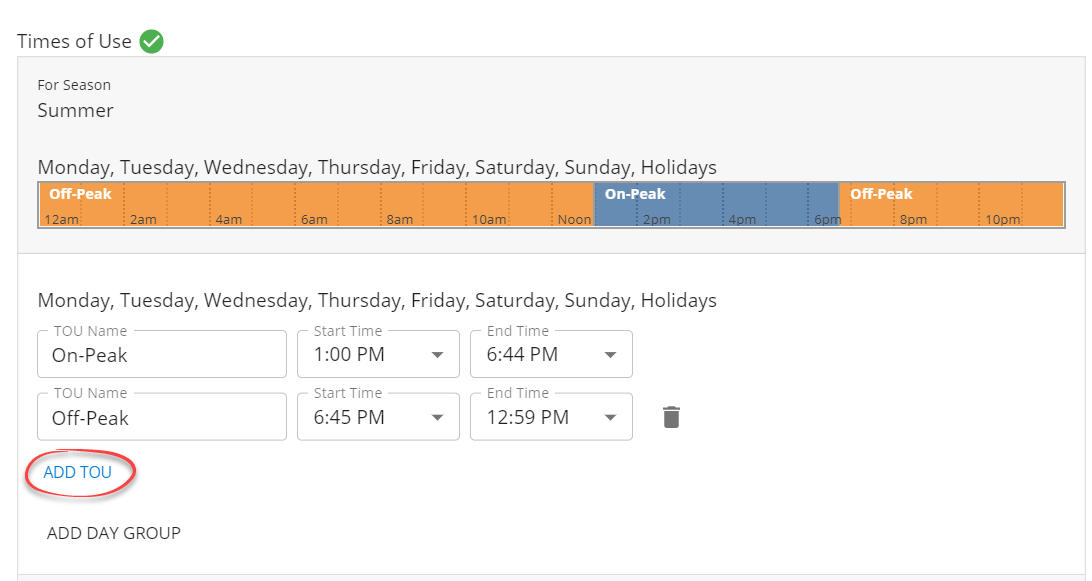The height and width of the screenshot is (581, 1092).
Task: Pick the evening Off-Peak block after 6pm
Action: 950,204
